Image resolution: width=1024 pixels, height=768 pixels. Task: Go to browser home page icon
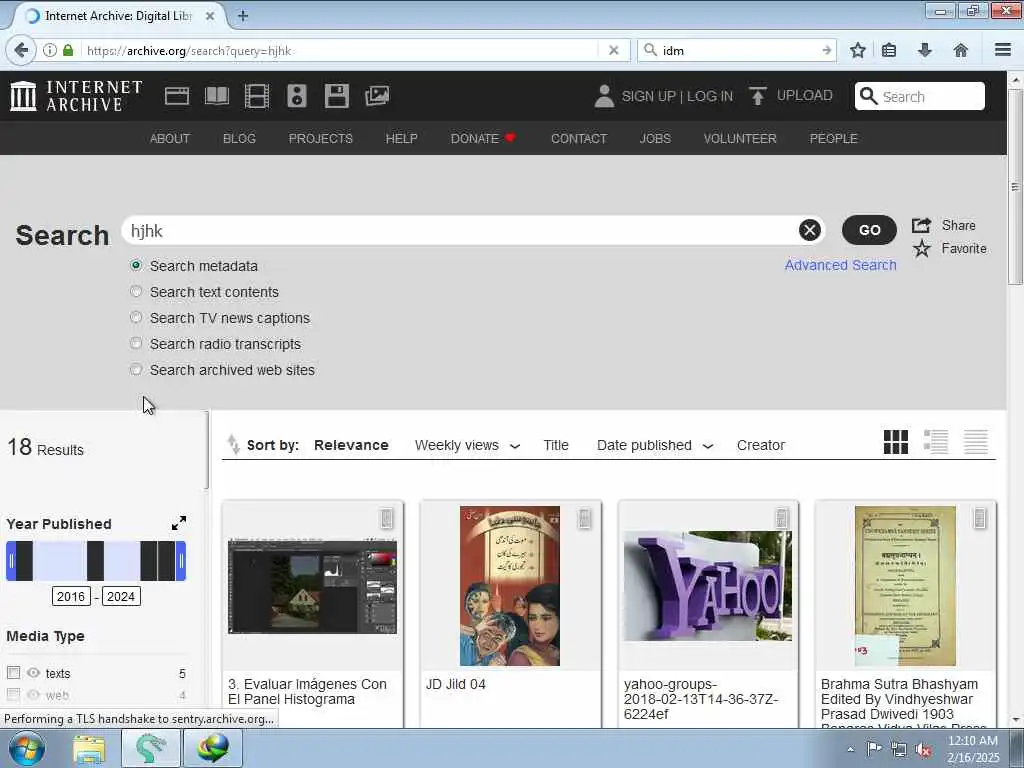961,50
